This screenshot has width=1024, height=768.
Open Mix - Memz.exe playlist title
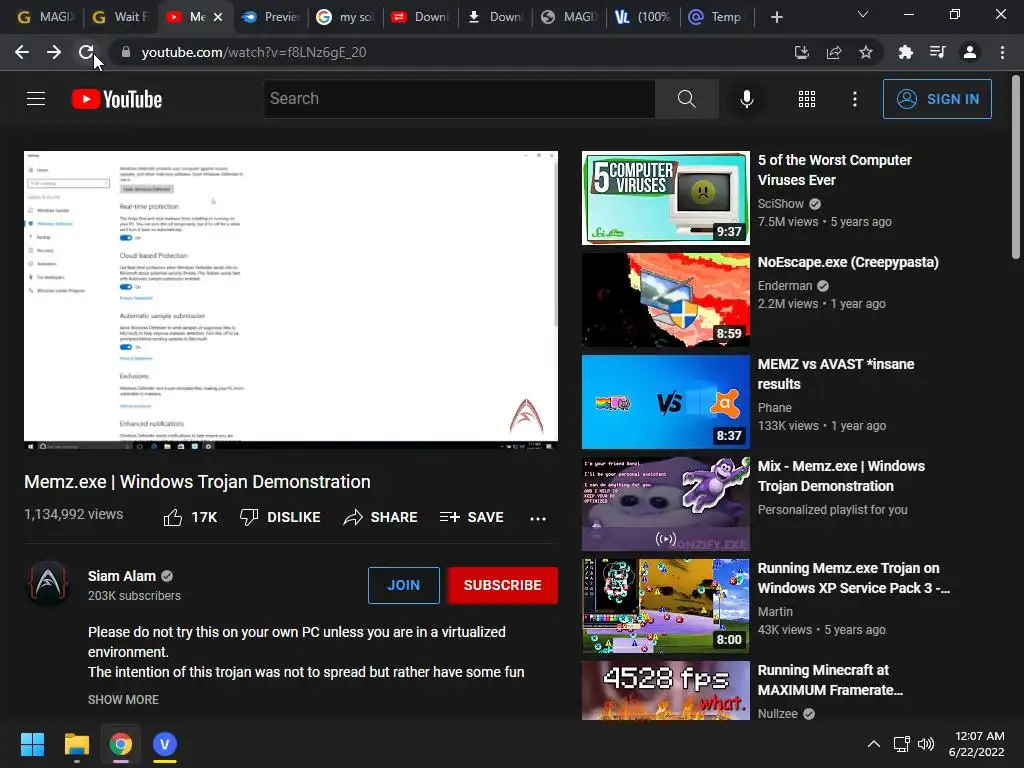pos(841,476)
